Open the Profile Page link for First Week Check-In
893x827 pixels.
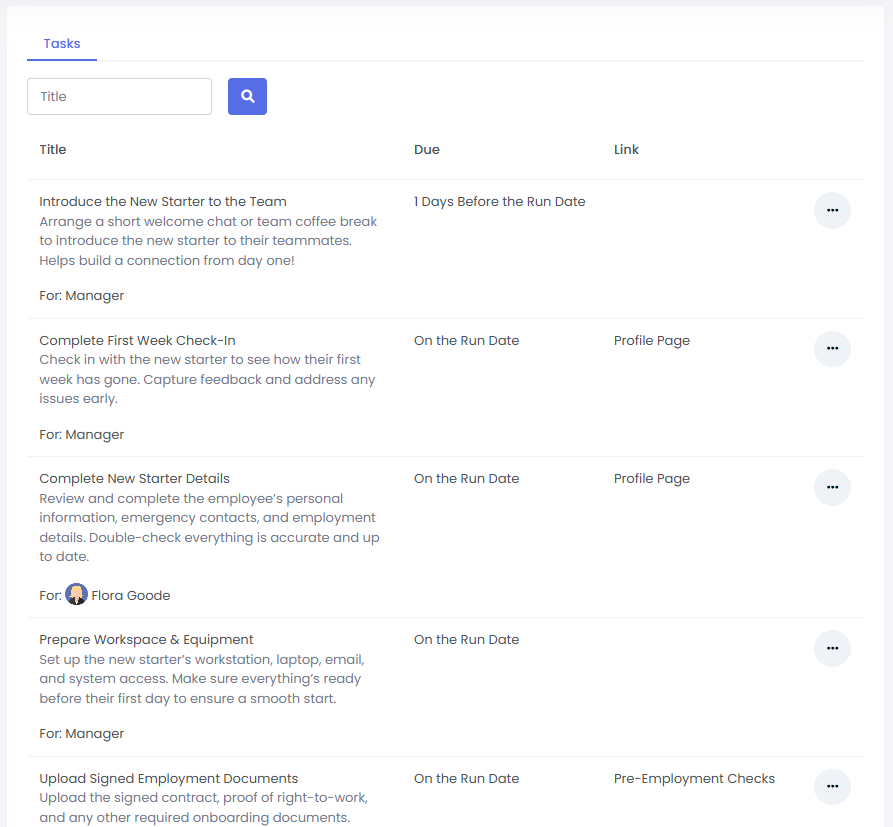651,340
